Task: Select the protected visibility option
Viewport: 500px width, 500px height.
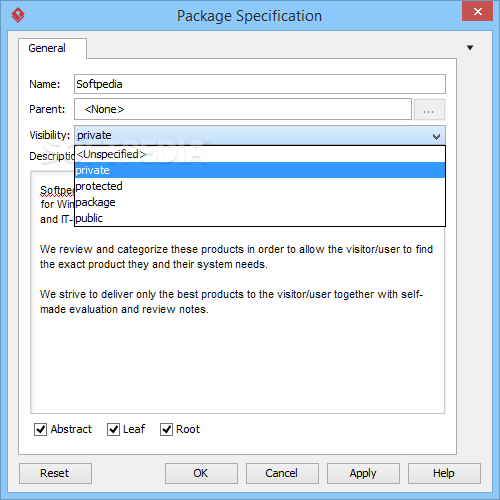Action: point(260,186)
